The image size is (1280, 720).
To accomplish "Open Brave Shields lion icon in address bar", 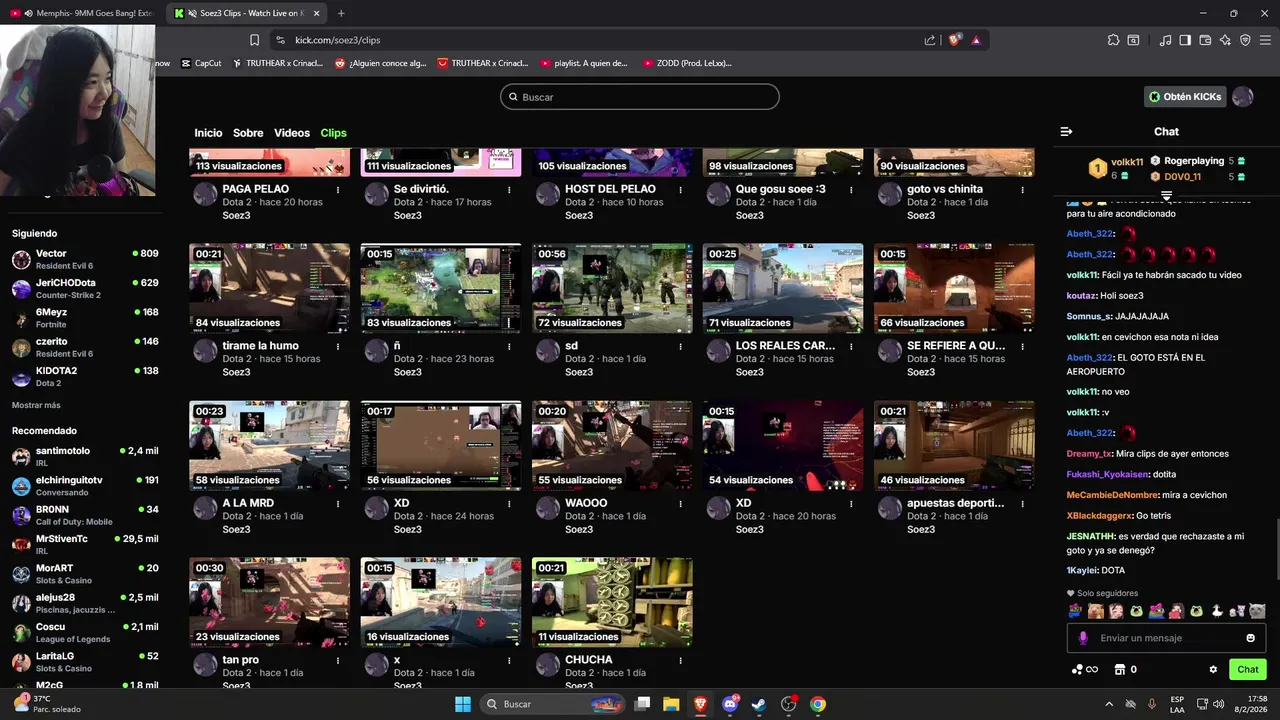I will (x=955, y=40).
